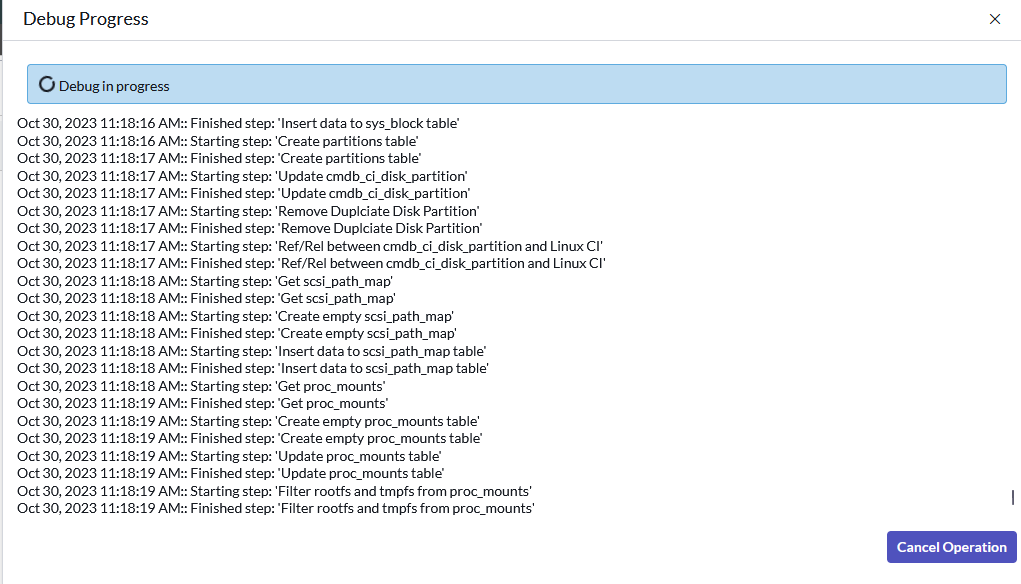Click the 'Debug Progress' dialog title
This screenshot has height=584, width=1021.
[84, 18]
